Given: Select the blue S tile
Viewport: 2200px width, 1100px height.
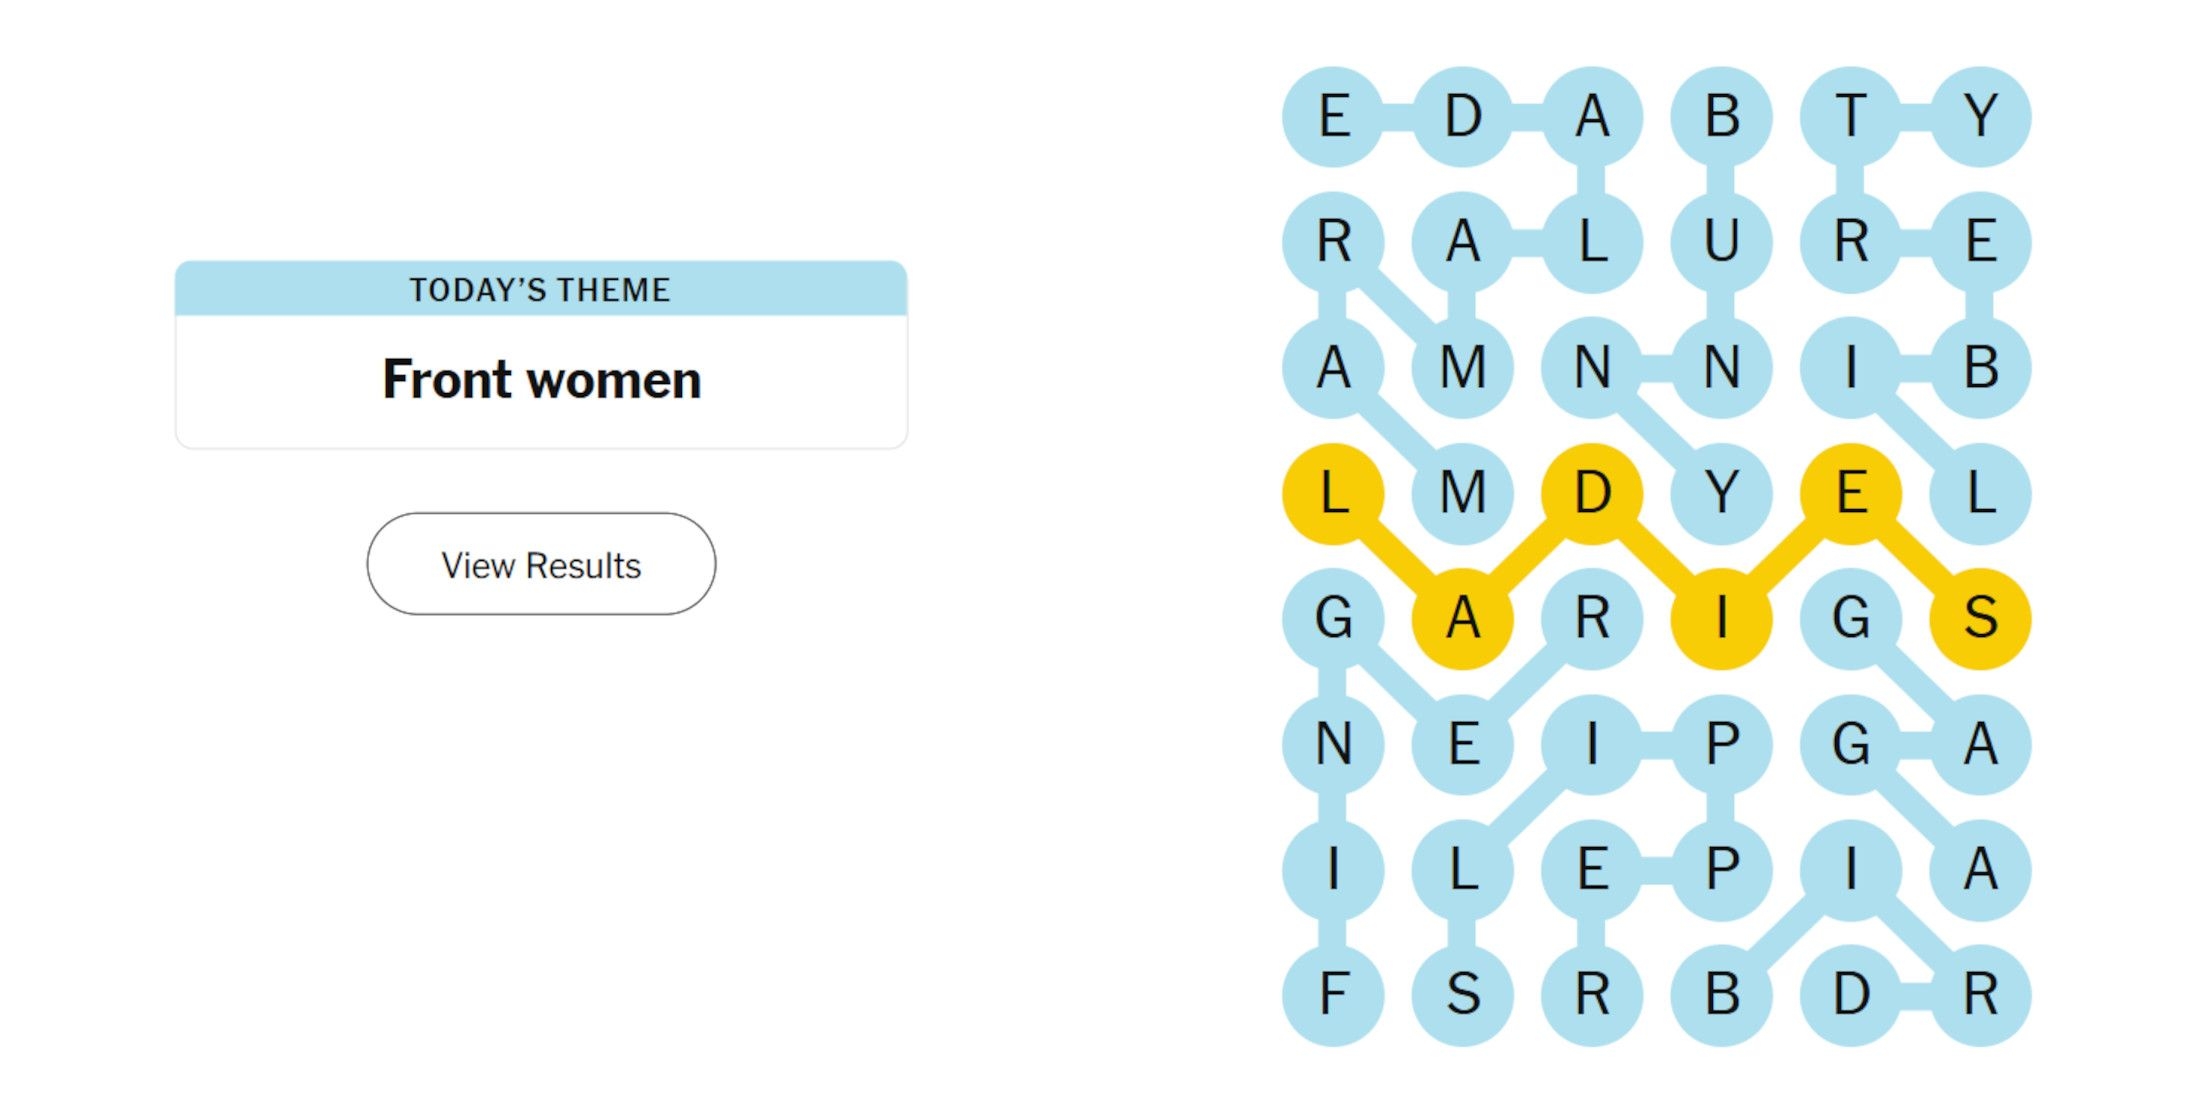Looking at the screenshot, I should [x=1462, y=994].
